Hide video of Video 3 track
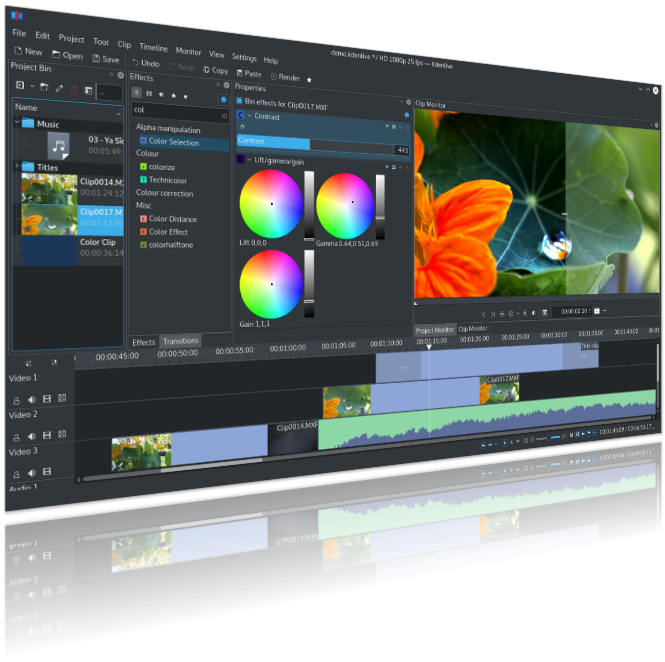Screen dimensions: 665x662 (x=47, y=472)
